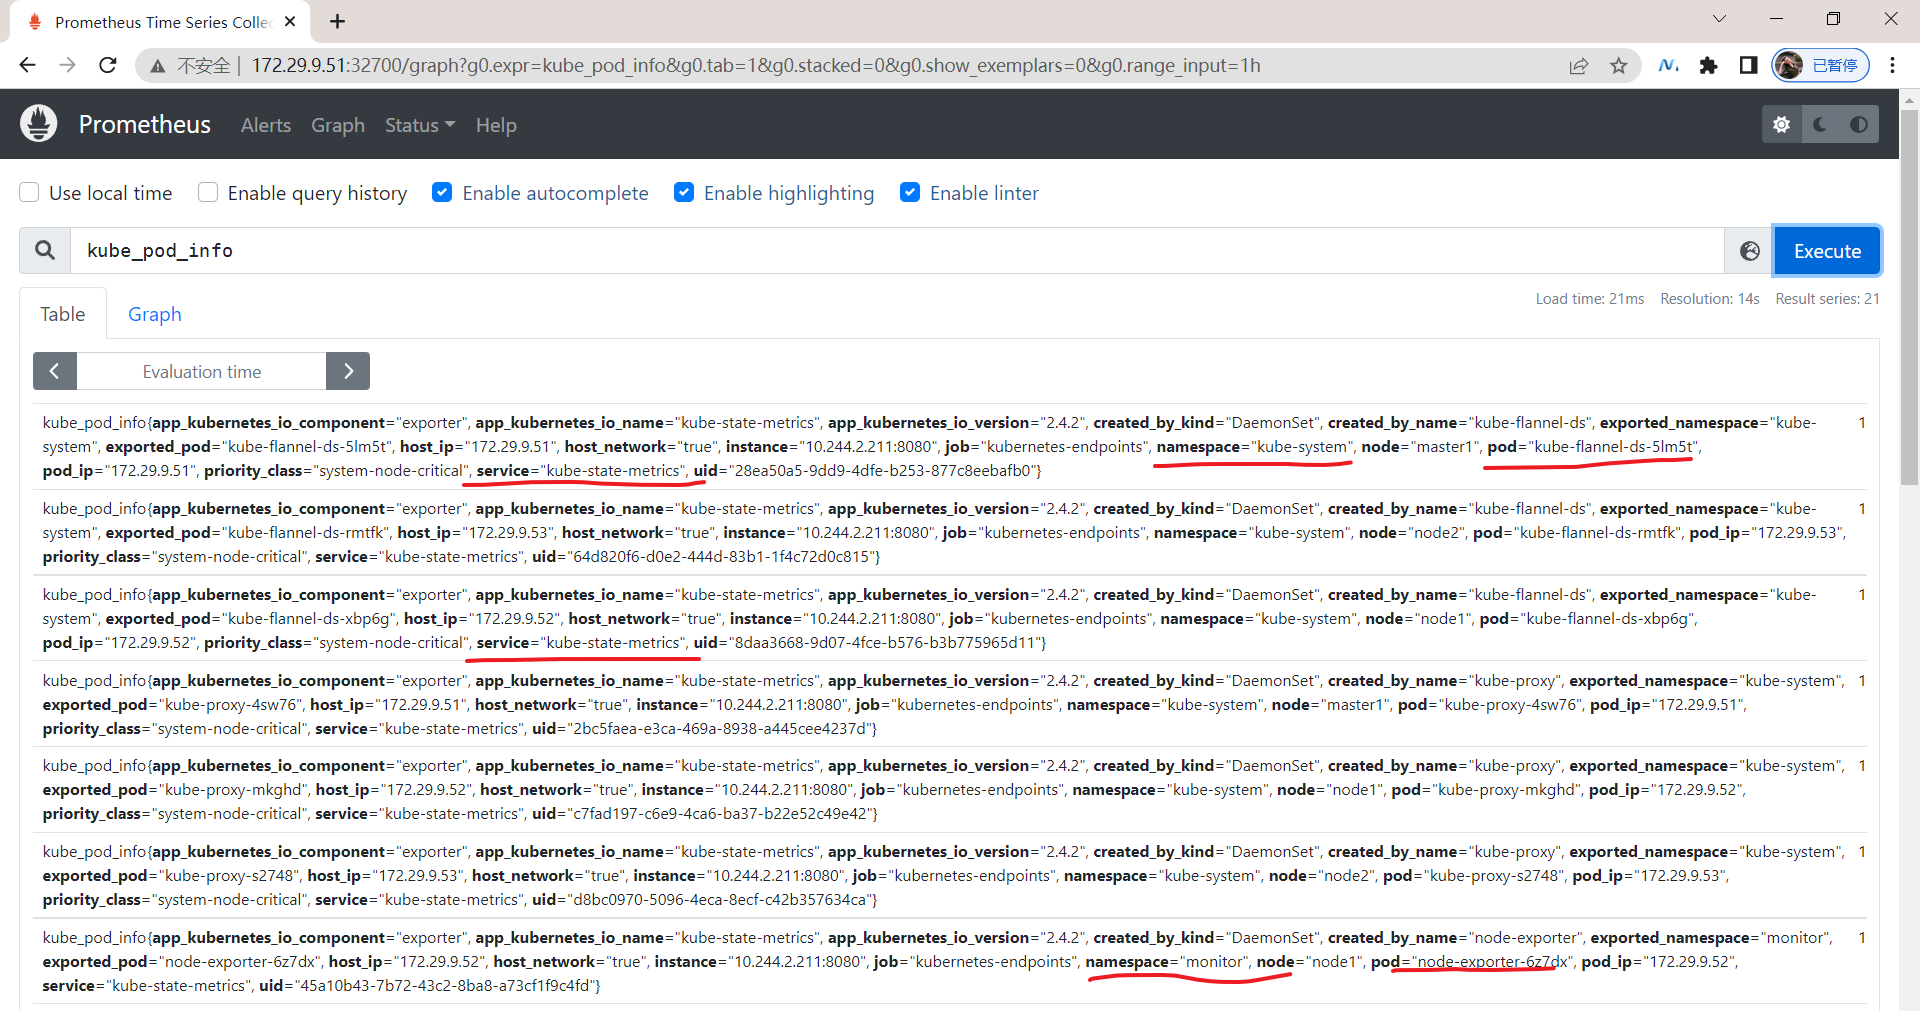The image size is (1920, 1011).
Task: Step evaluation time forward
Action: coord(348,371)
